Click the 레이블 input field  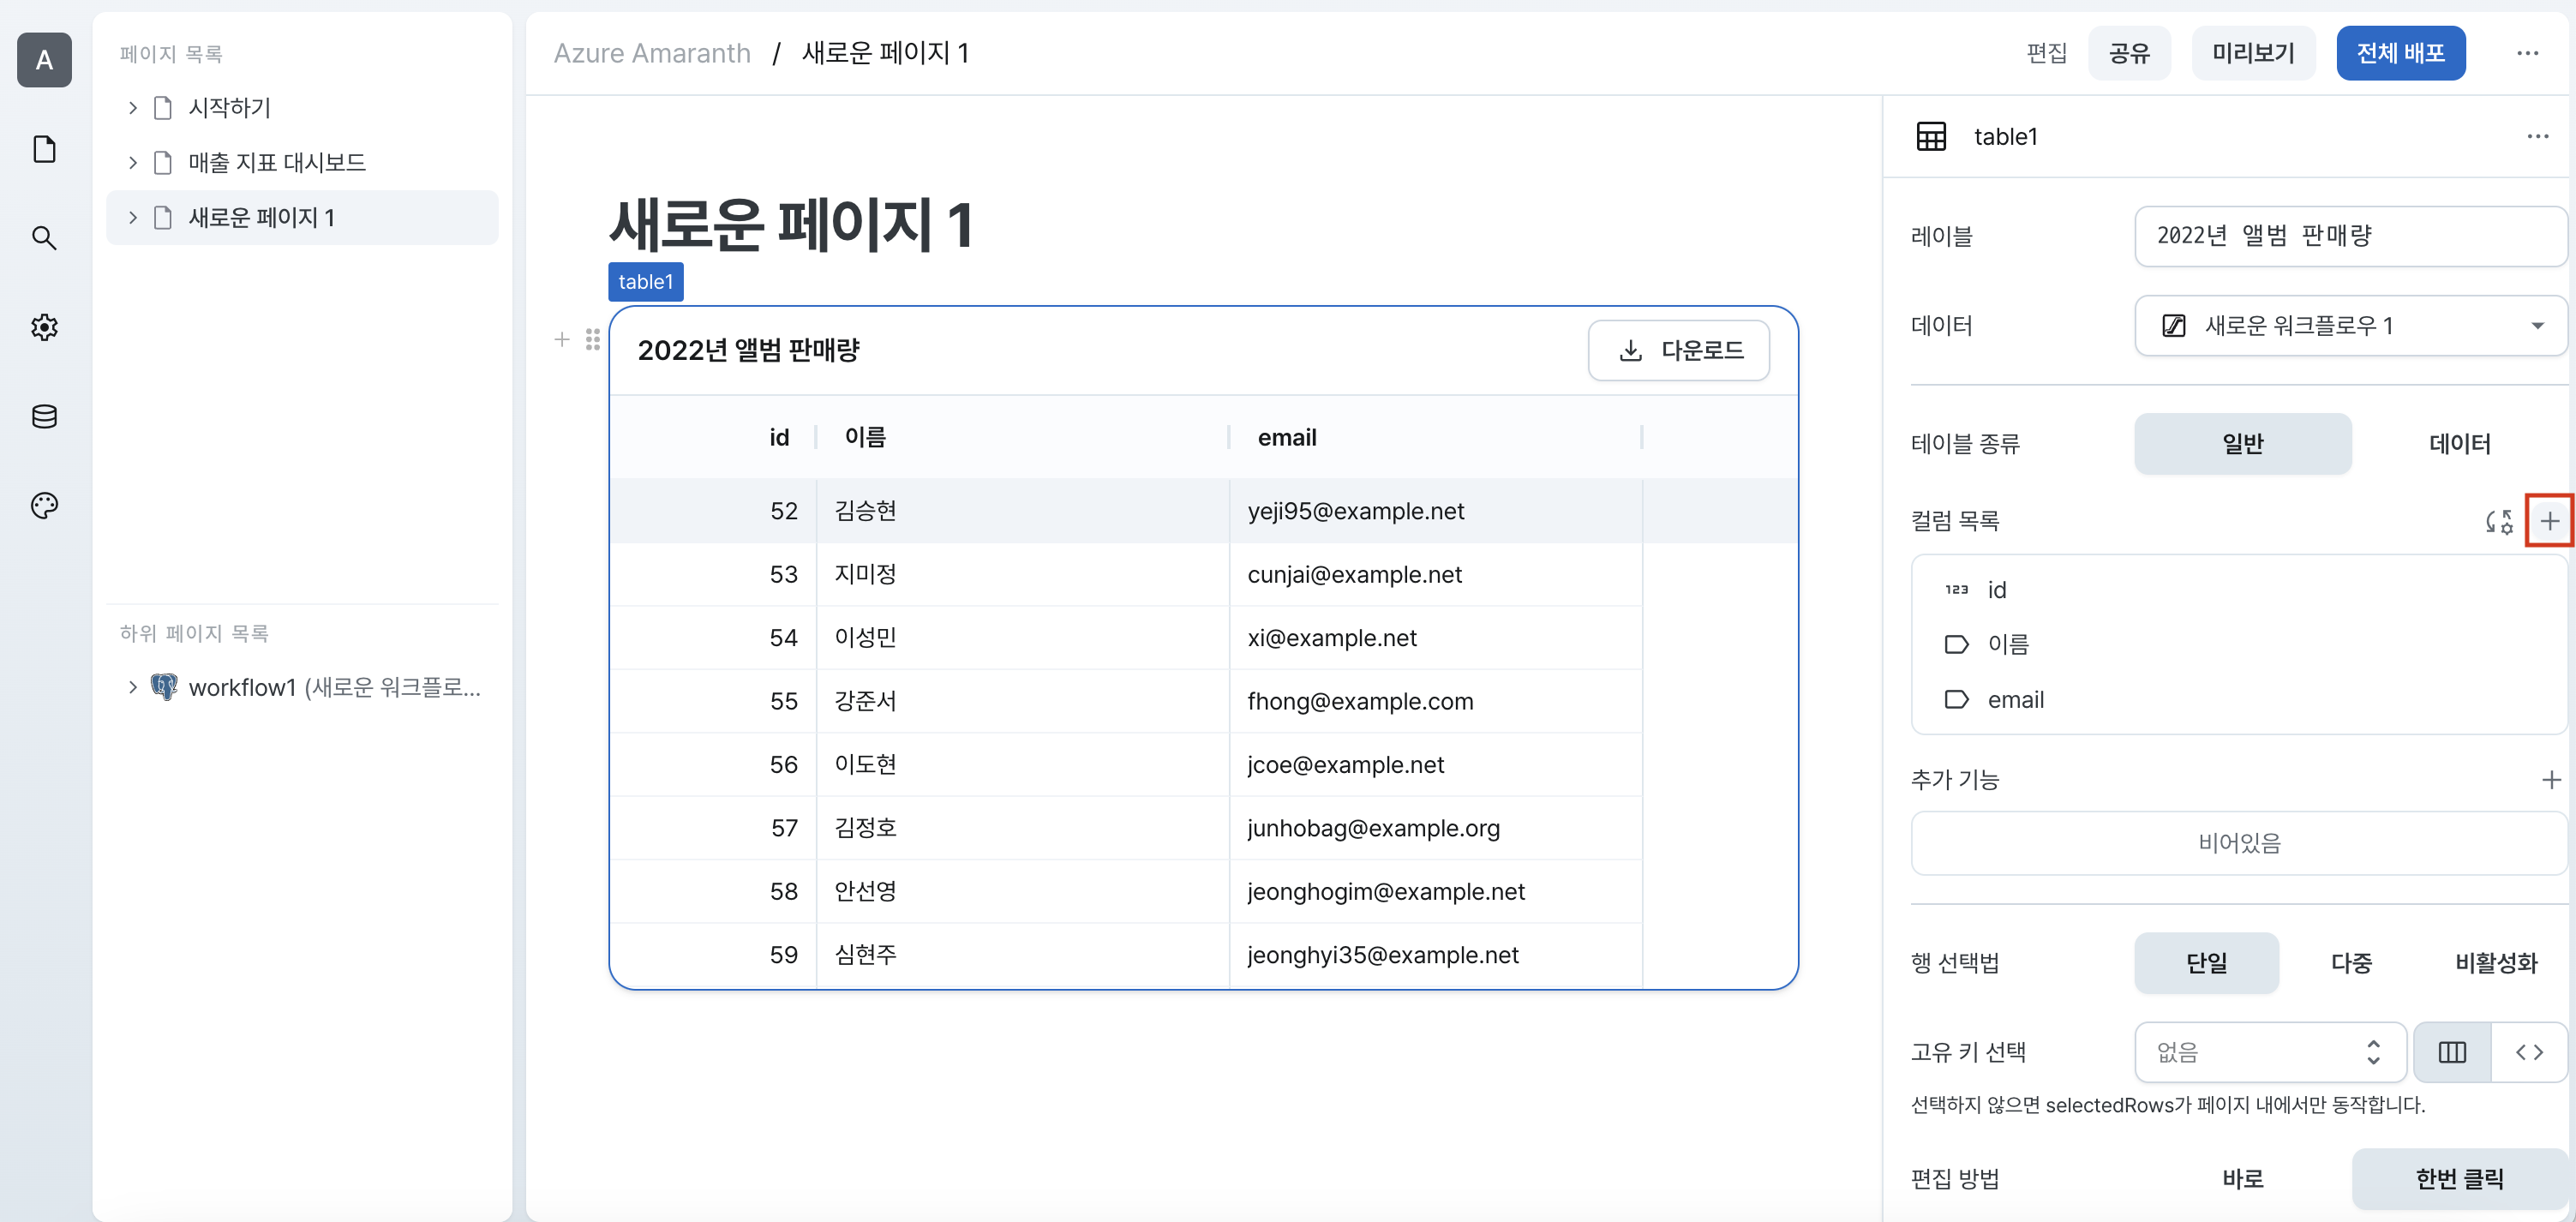[2350, 236]
